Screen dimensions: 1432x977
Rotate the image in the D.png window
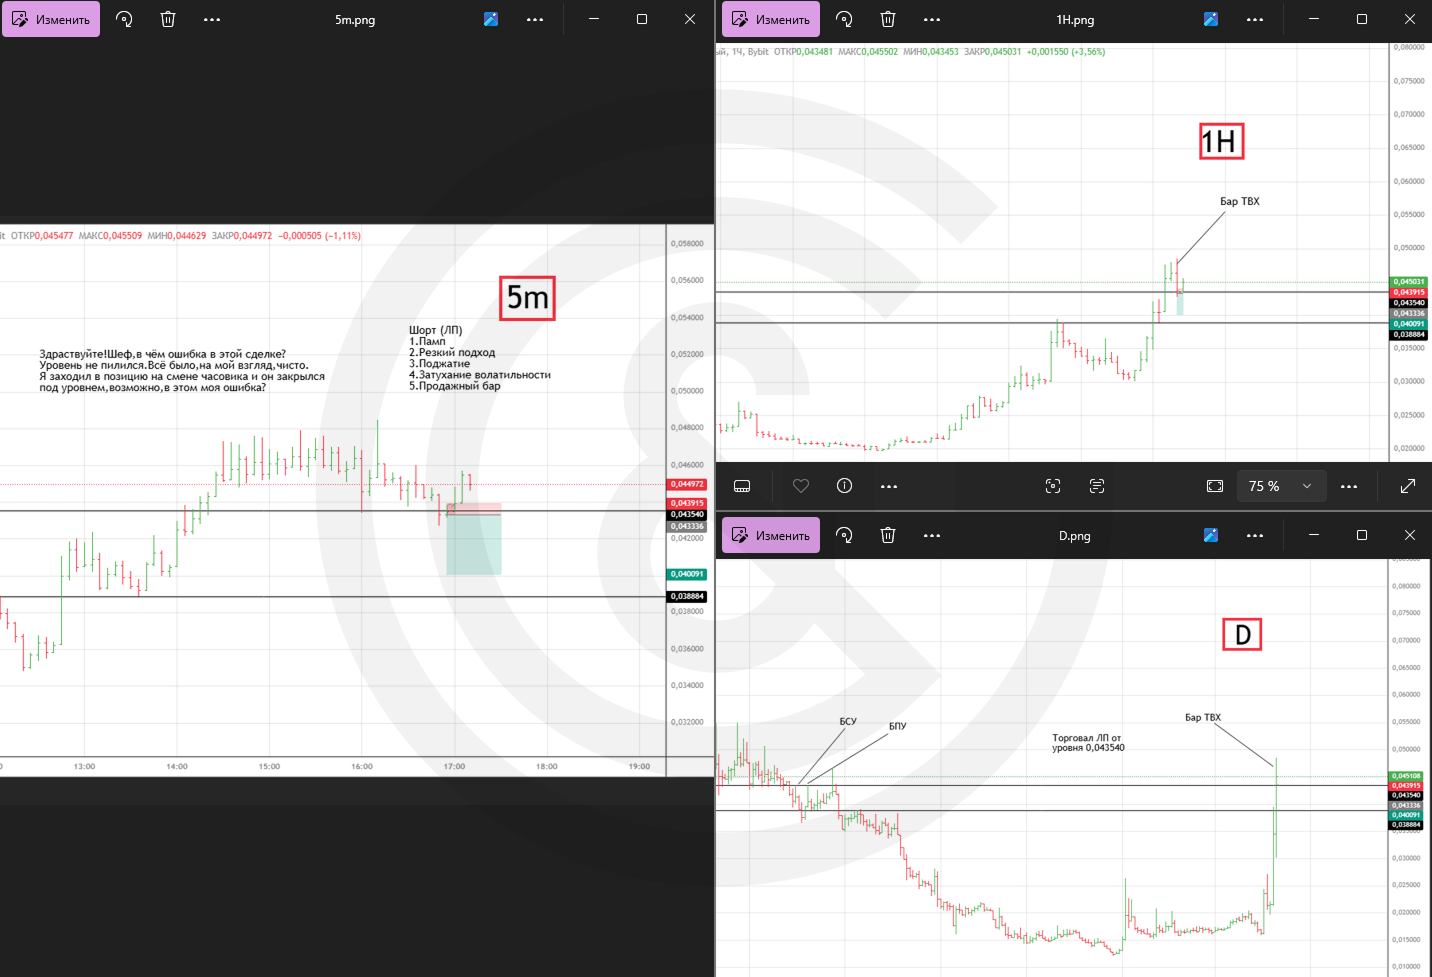[x=845, y=535]
